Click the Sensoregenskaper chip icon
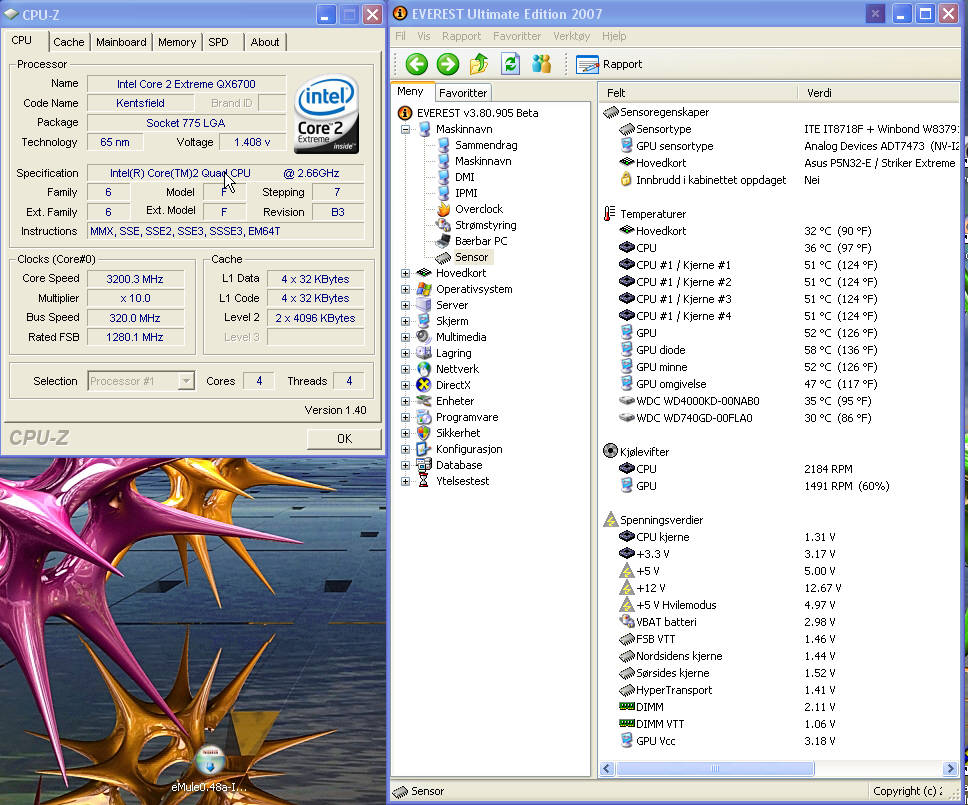 pyautogui.click(x=610, y=112)
